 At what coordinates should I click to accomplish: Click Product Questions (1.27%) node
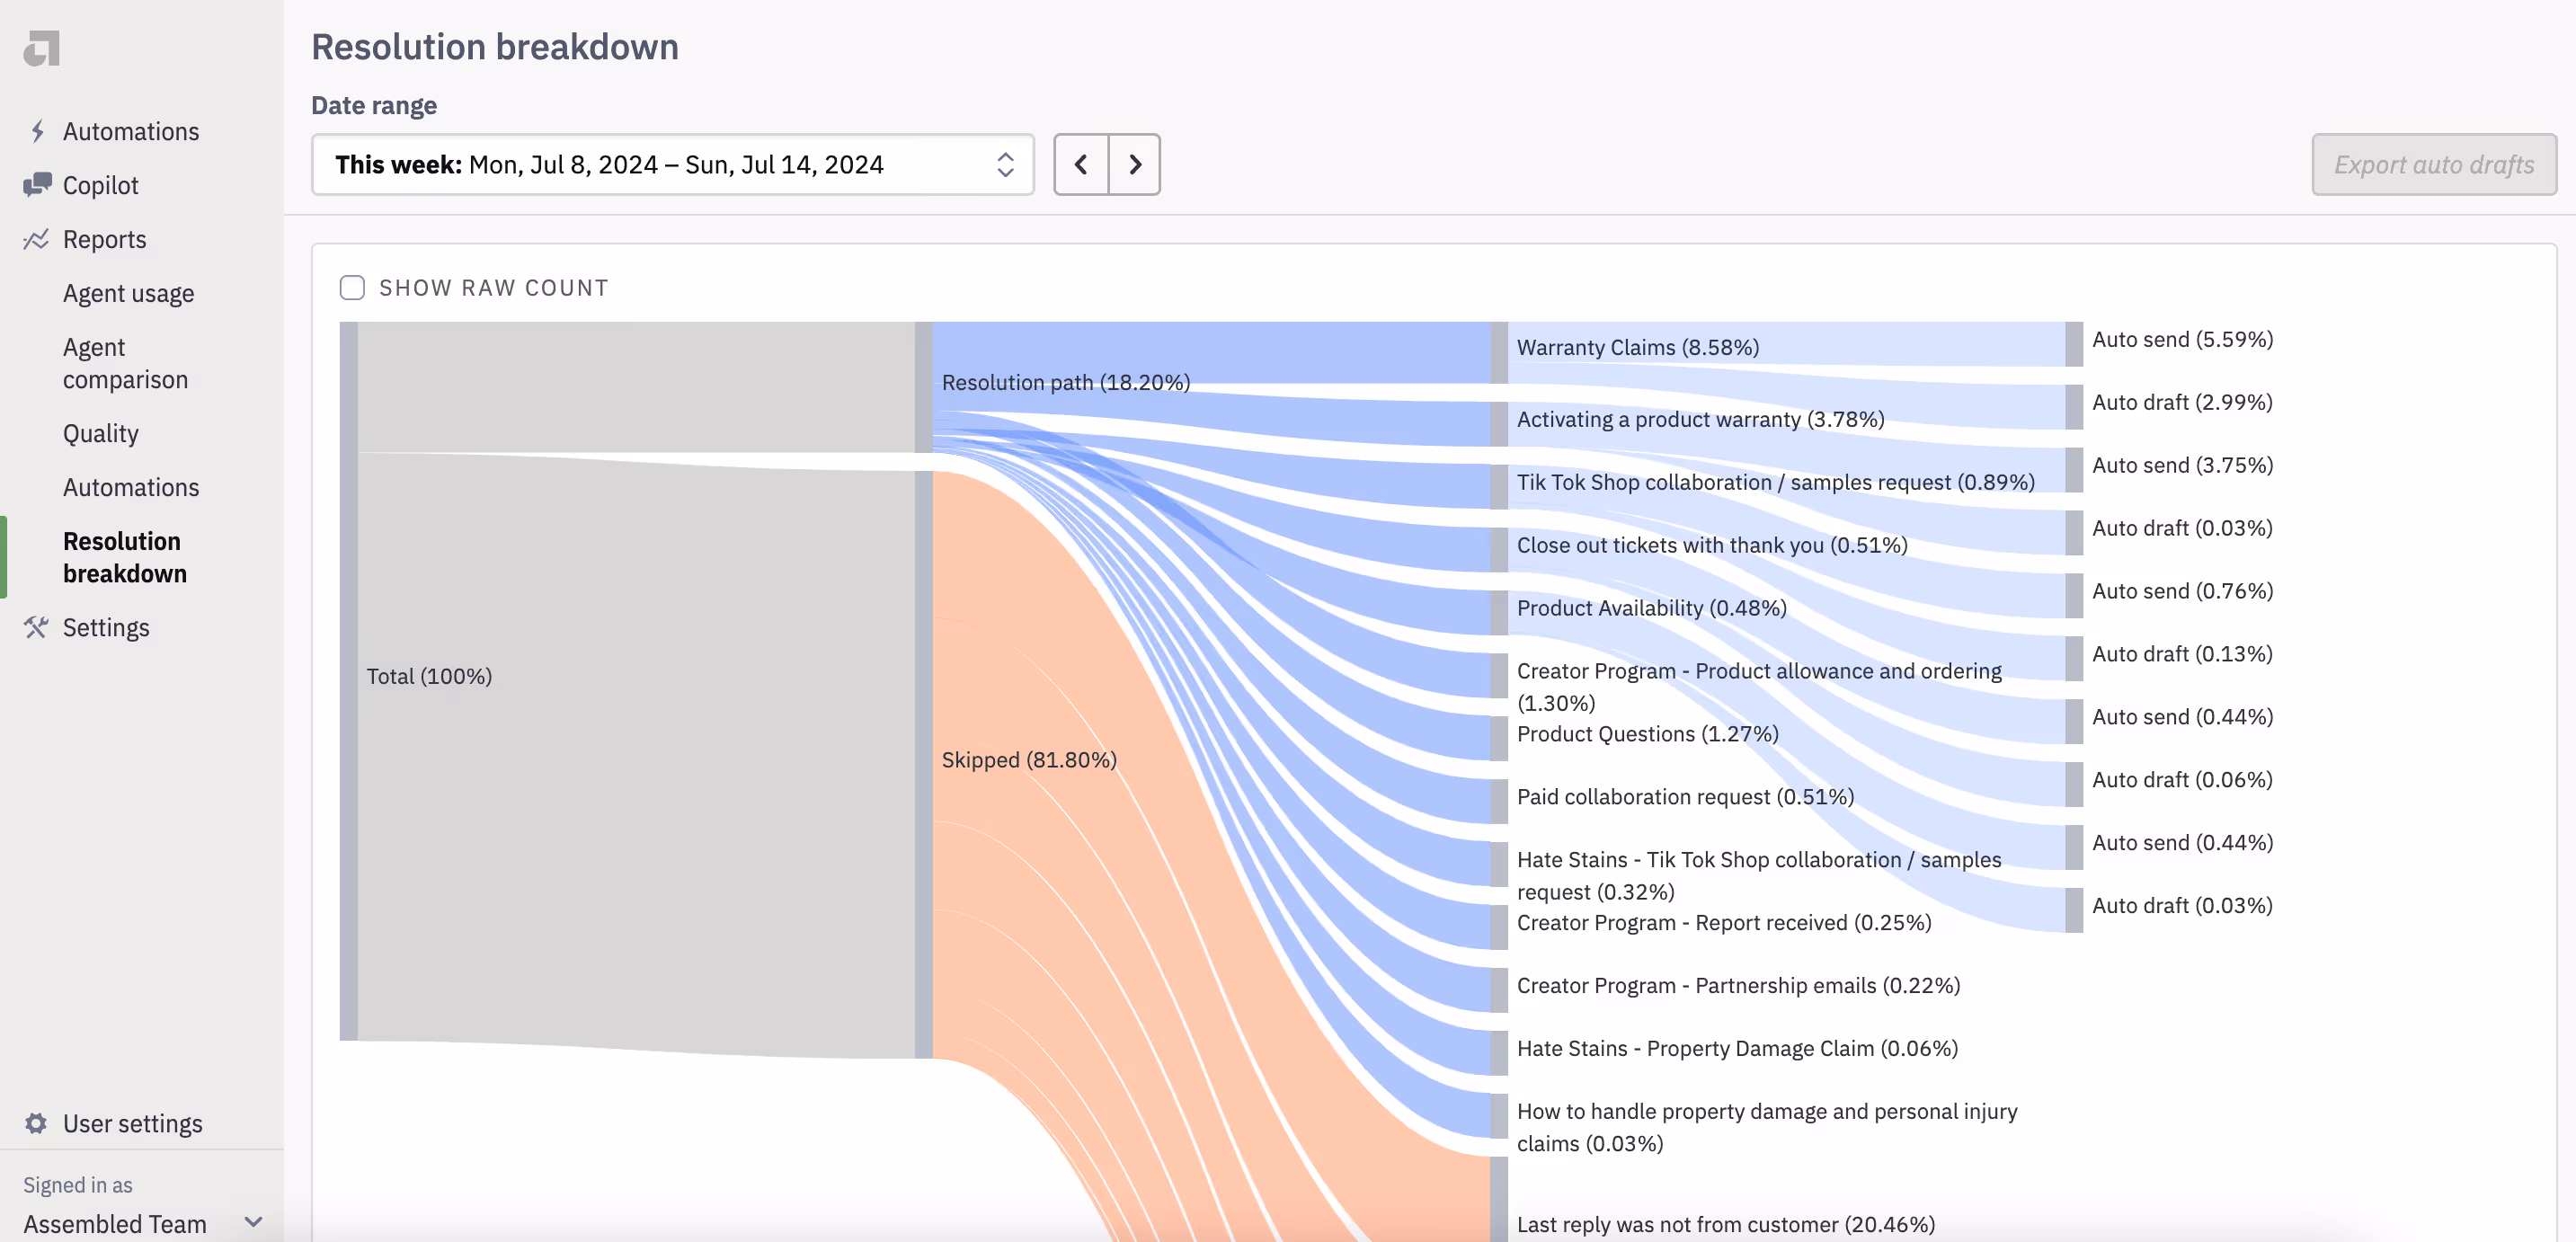click(x=1647, y=733)
